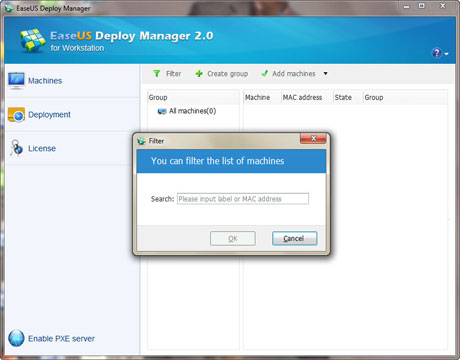Maximize the EaseUS Deploy Manager window

(x=422, y=6)
